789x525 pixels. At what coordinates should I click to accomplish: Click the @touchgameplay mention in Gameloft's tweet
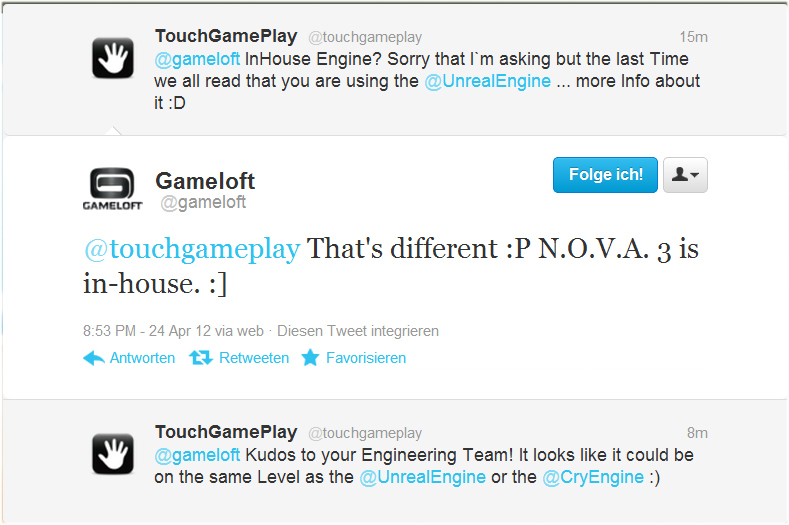click(x=192, y=249)
